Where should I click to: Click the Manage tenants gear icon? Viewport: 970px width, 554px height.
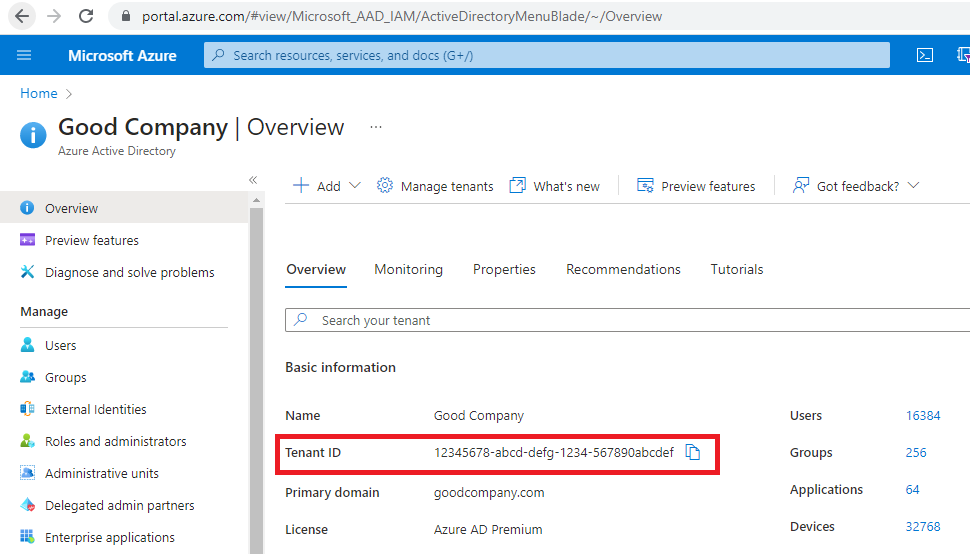point(385,185)
